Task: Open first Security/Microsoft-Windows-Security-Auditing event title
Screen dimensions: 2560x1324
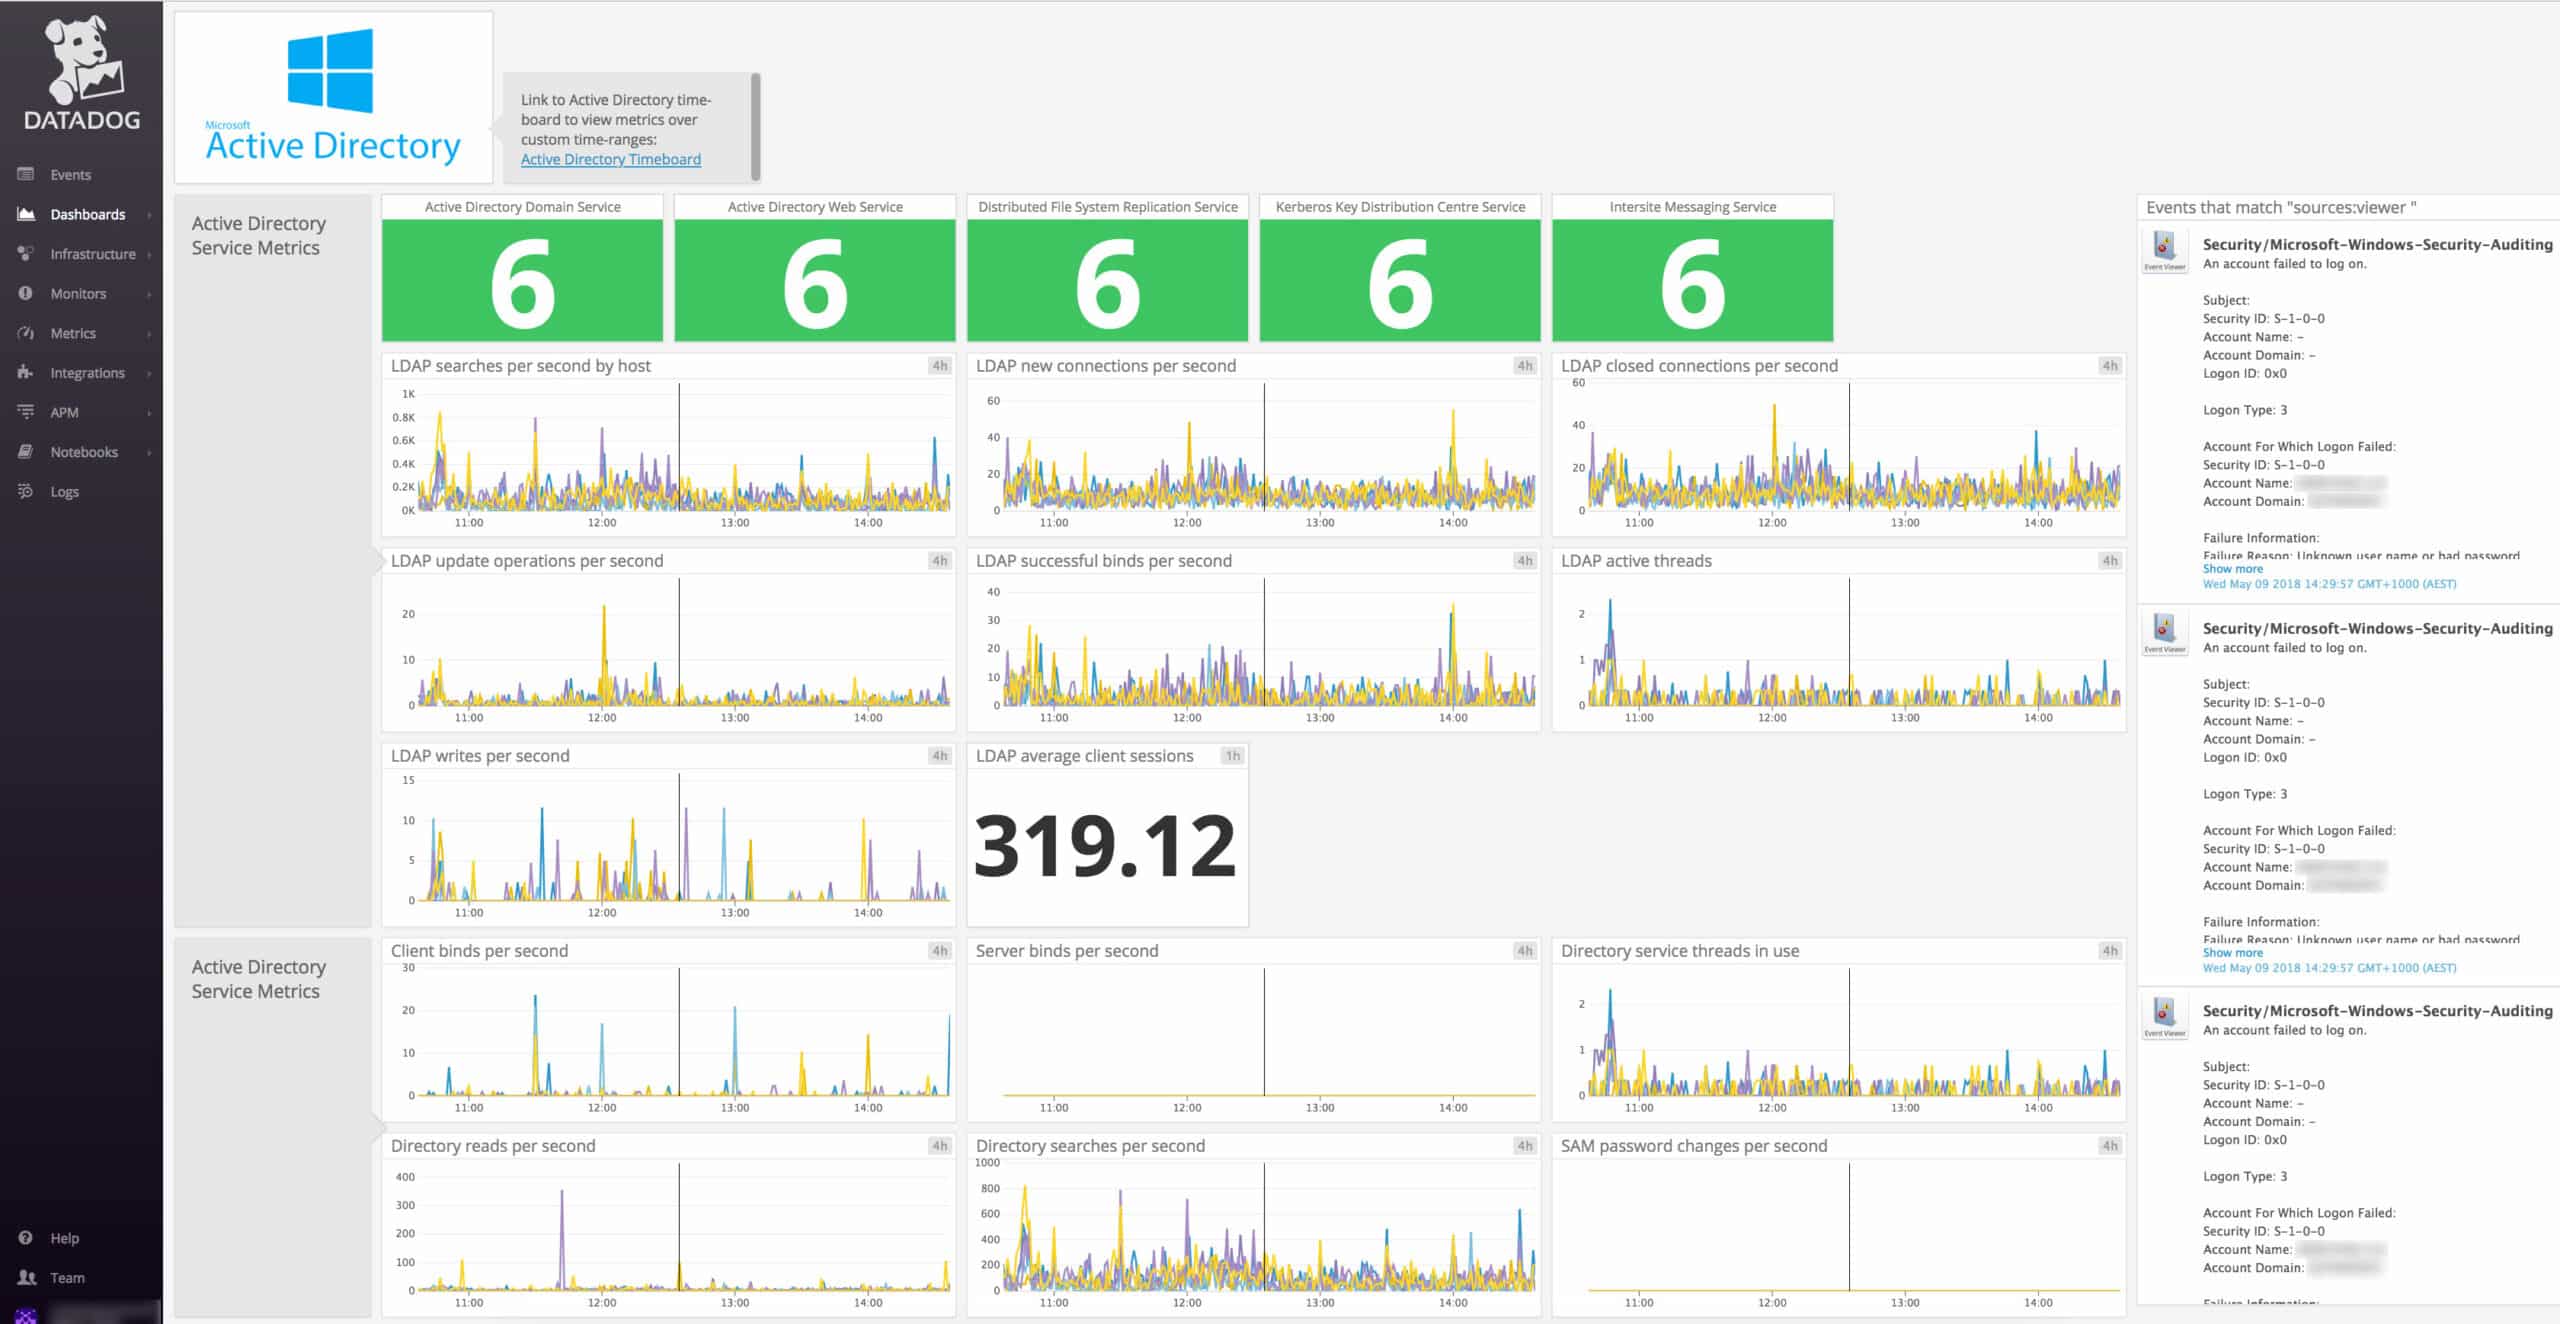Action: 2377,244
